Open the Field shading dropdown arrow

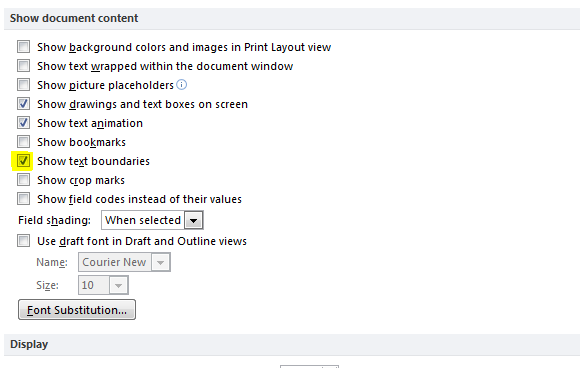click(x=193, y=220)
